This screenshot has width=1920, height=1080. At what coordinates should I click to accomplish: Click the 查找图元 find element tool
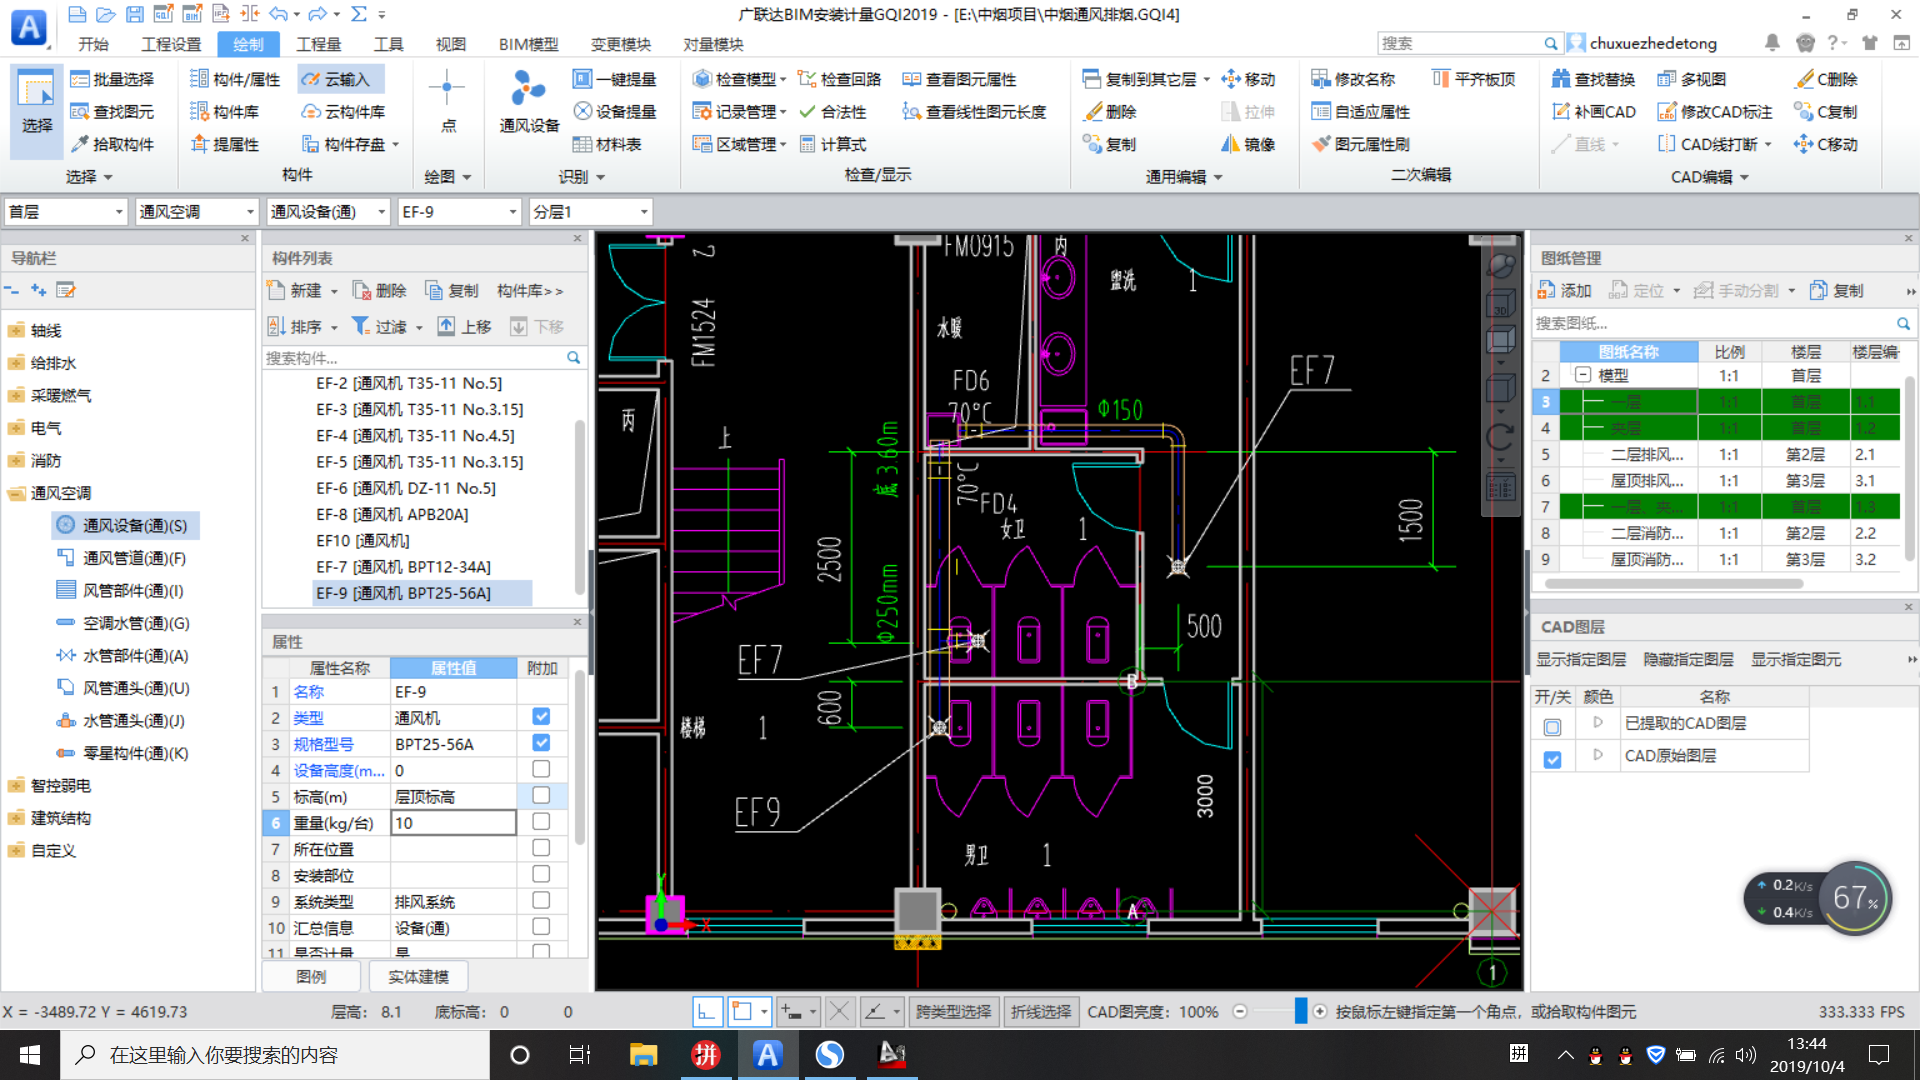113,112
